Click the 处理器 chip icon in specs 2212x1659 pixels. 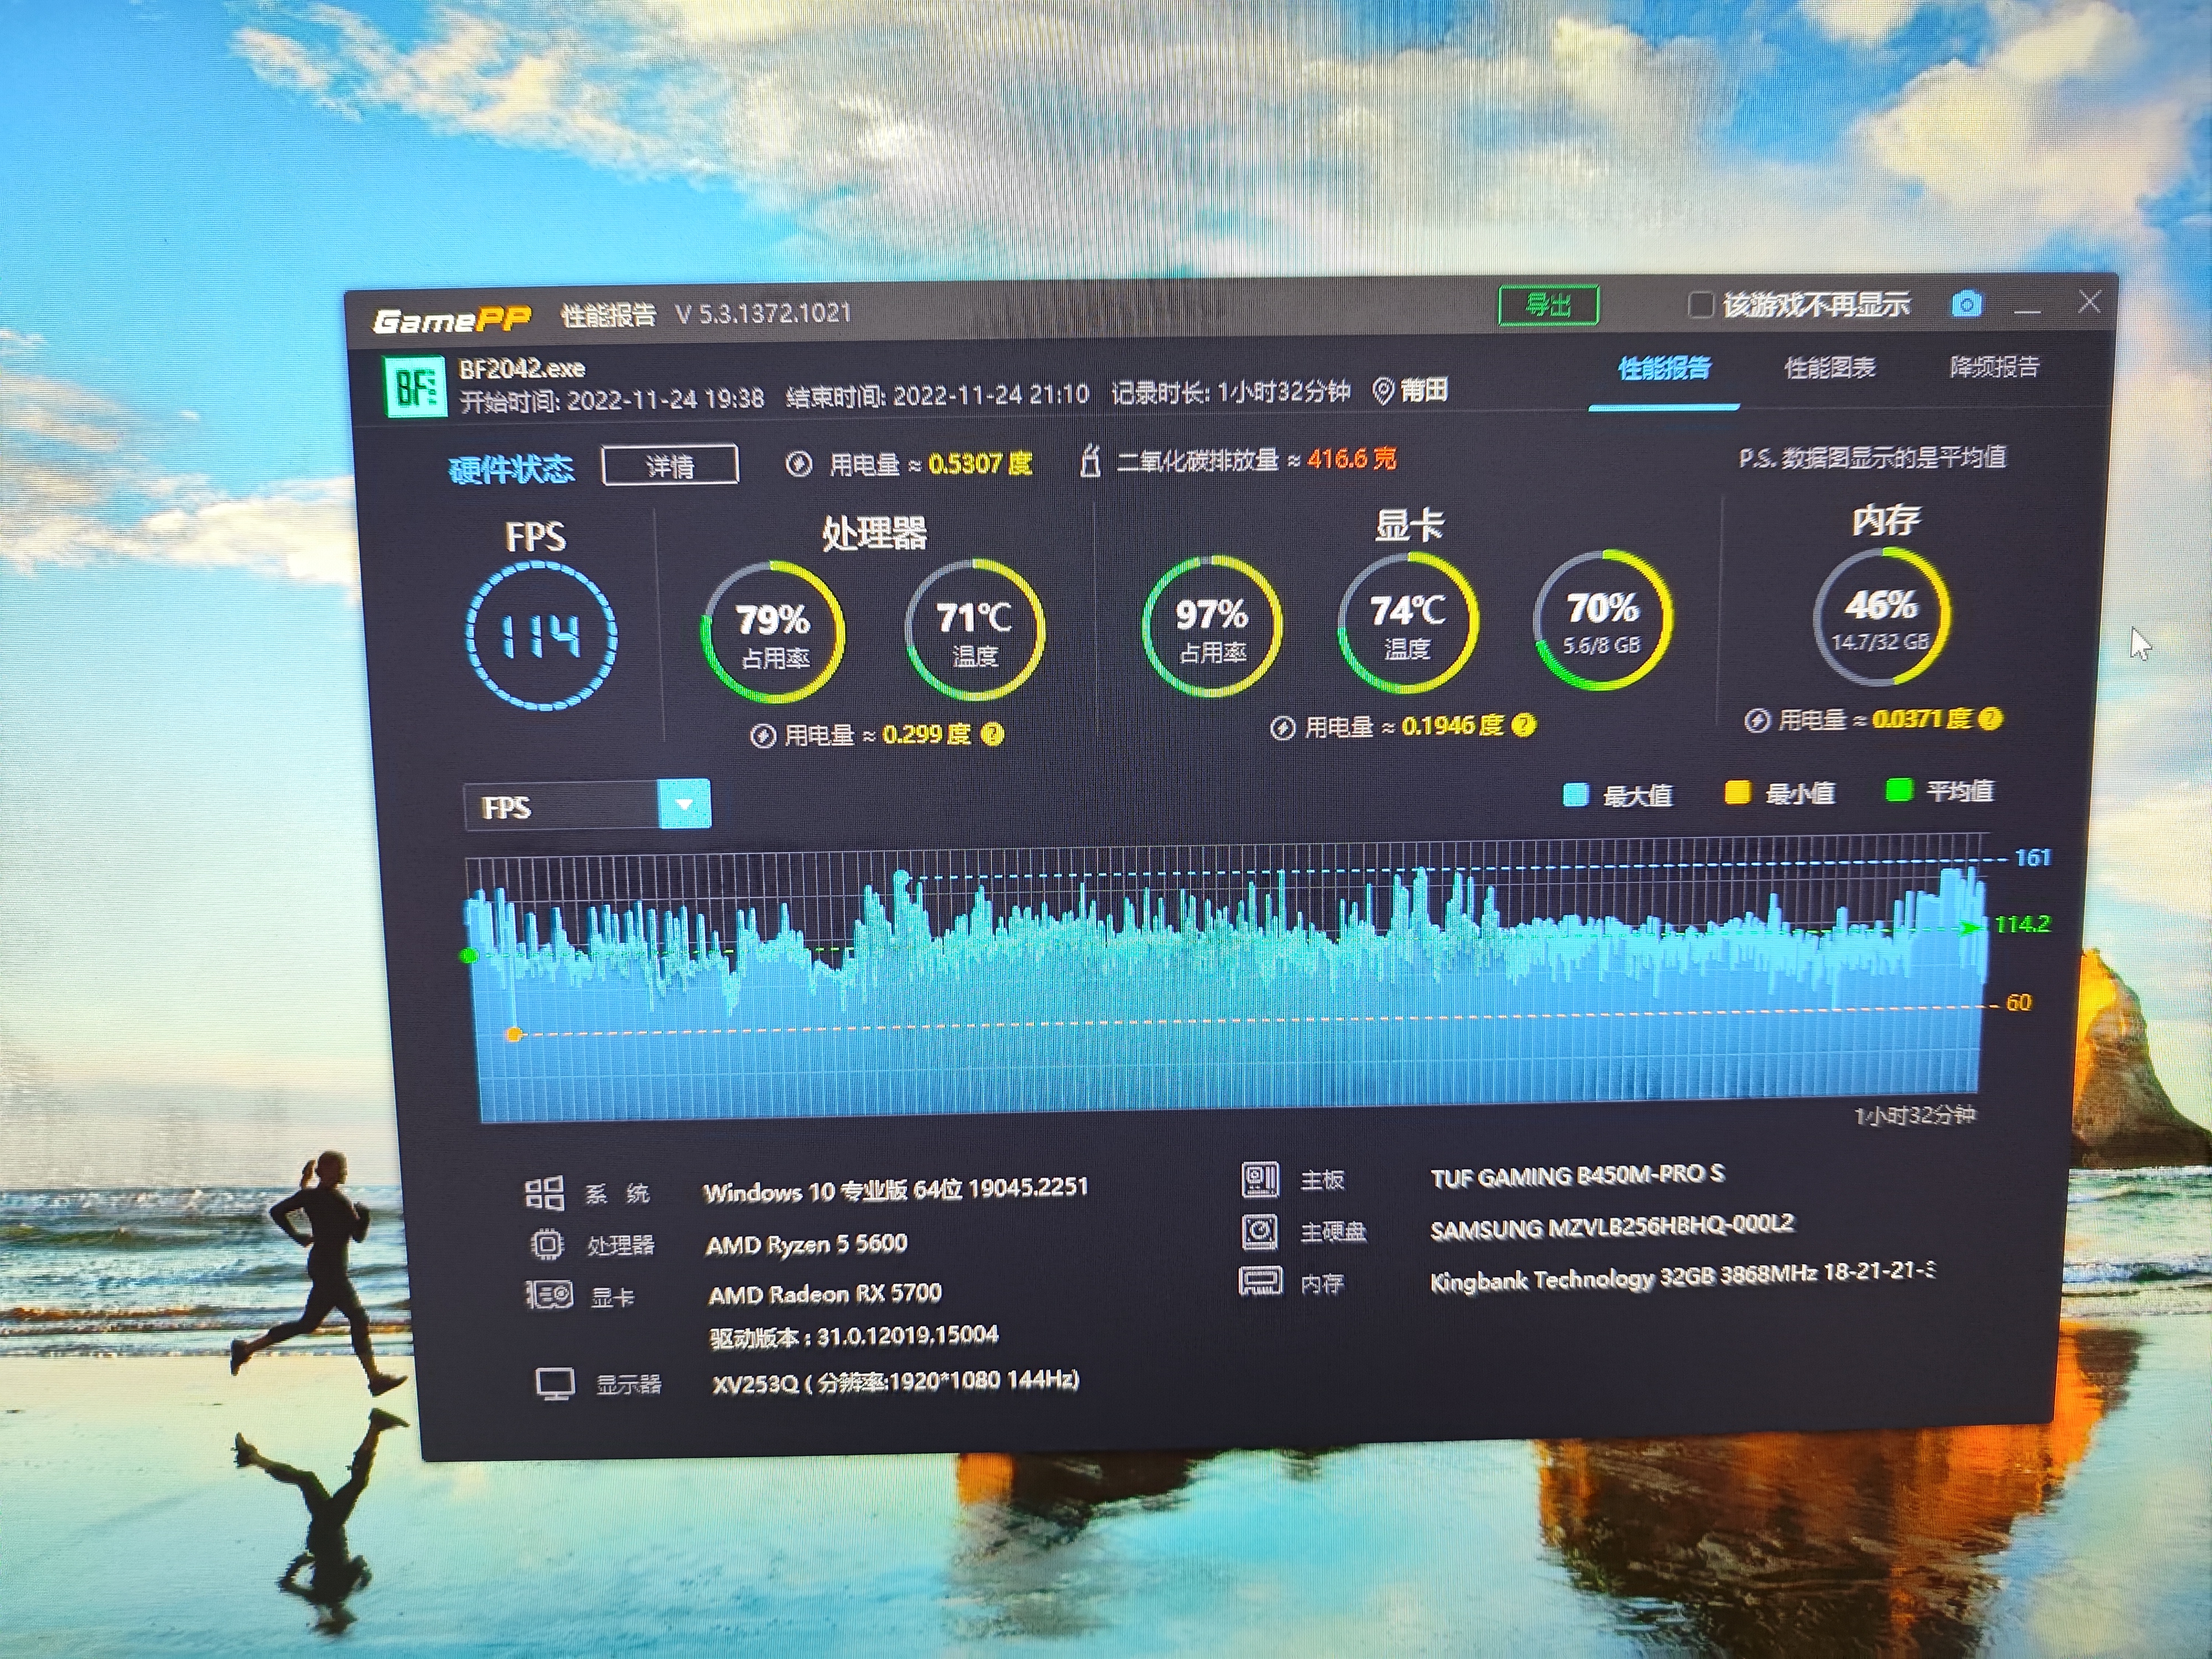pyautogui.click(x=547, y=1244)
